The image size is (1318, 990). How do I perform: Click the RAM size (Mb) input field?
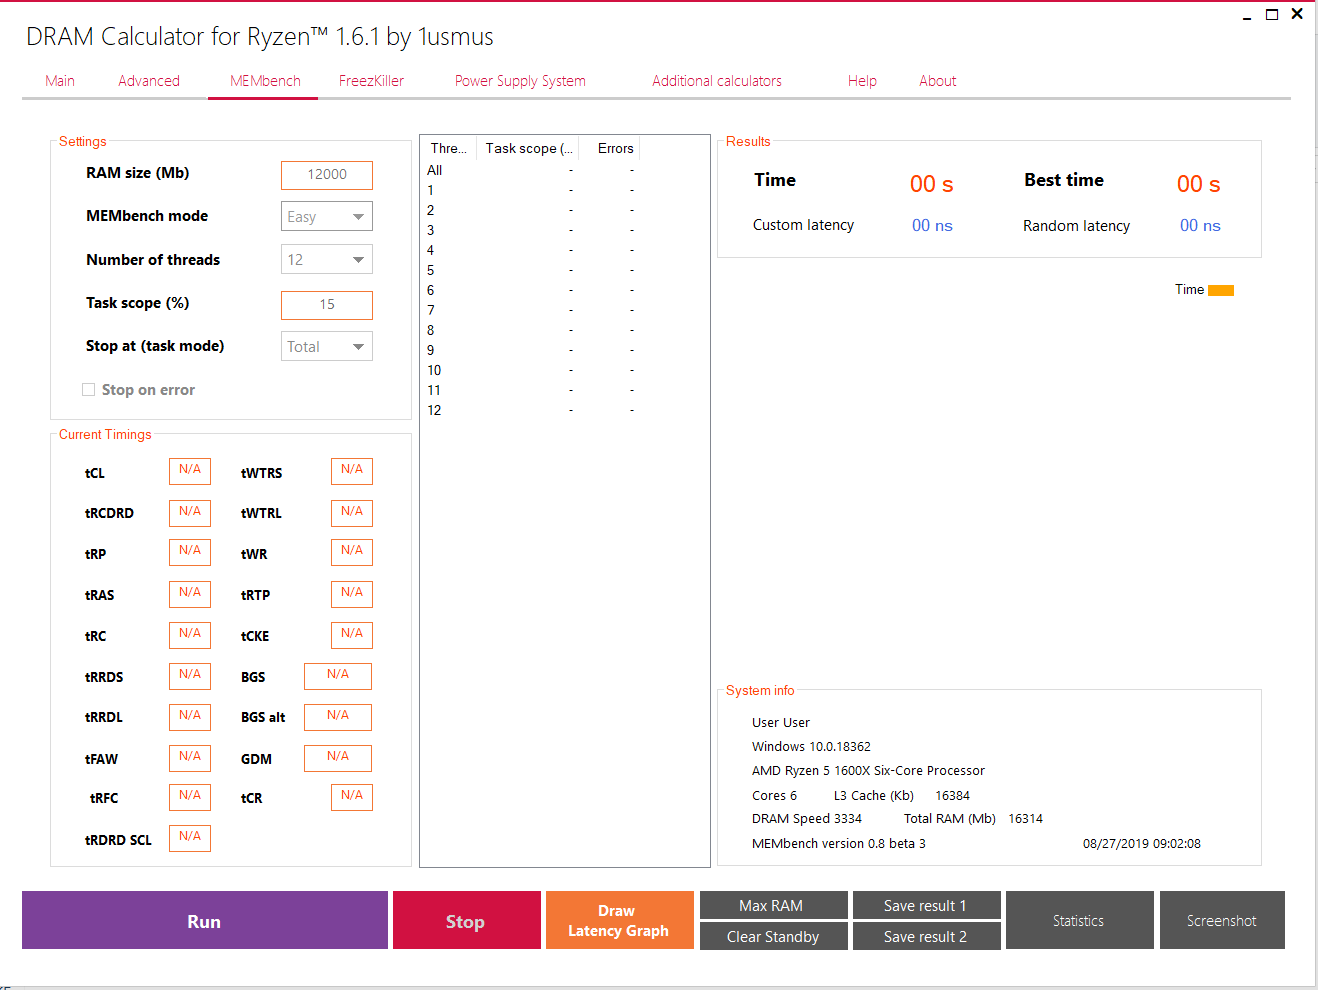tap(327, 175)
